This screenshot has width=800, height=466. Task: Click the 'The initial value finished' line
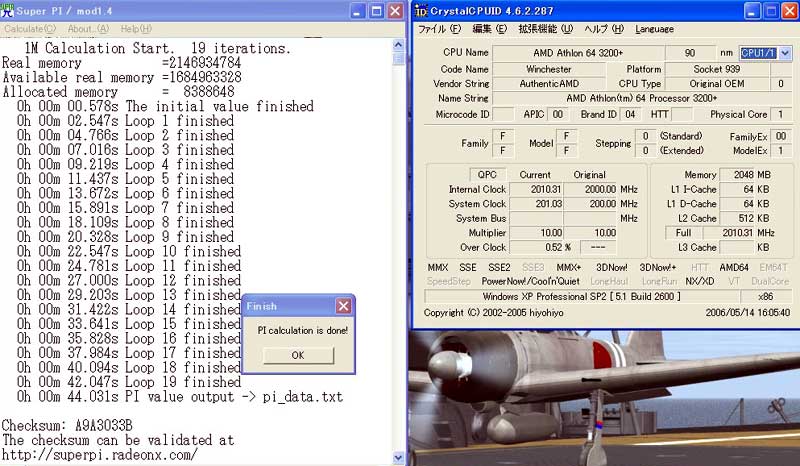[165, 106]
